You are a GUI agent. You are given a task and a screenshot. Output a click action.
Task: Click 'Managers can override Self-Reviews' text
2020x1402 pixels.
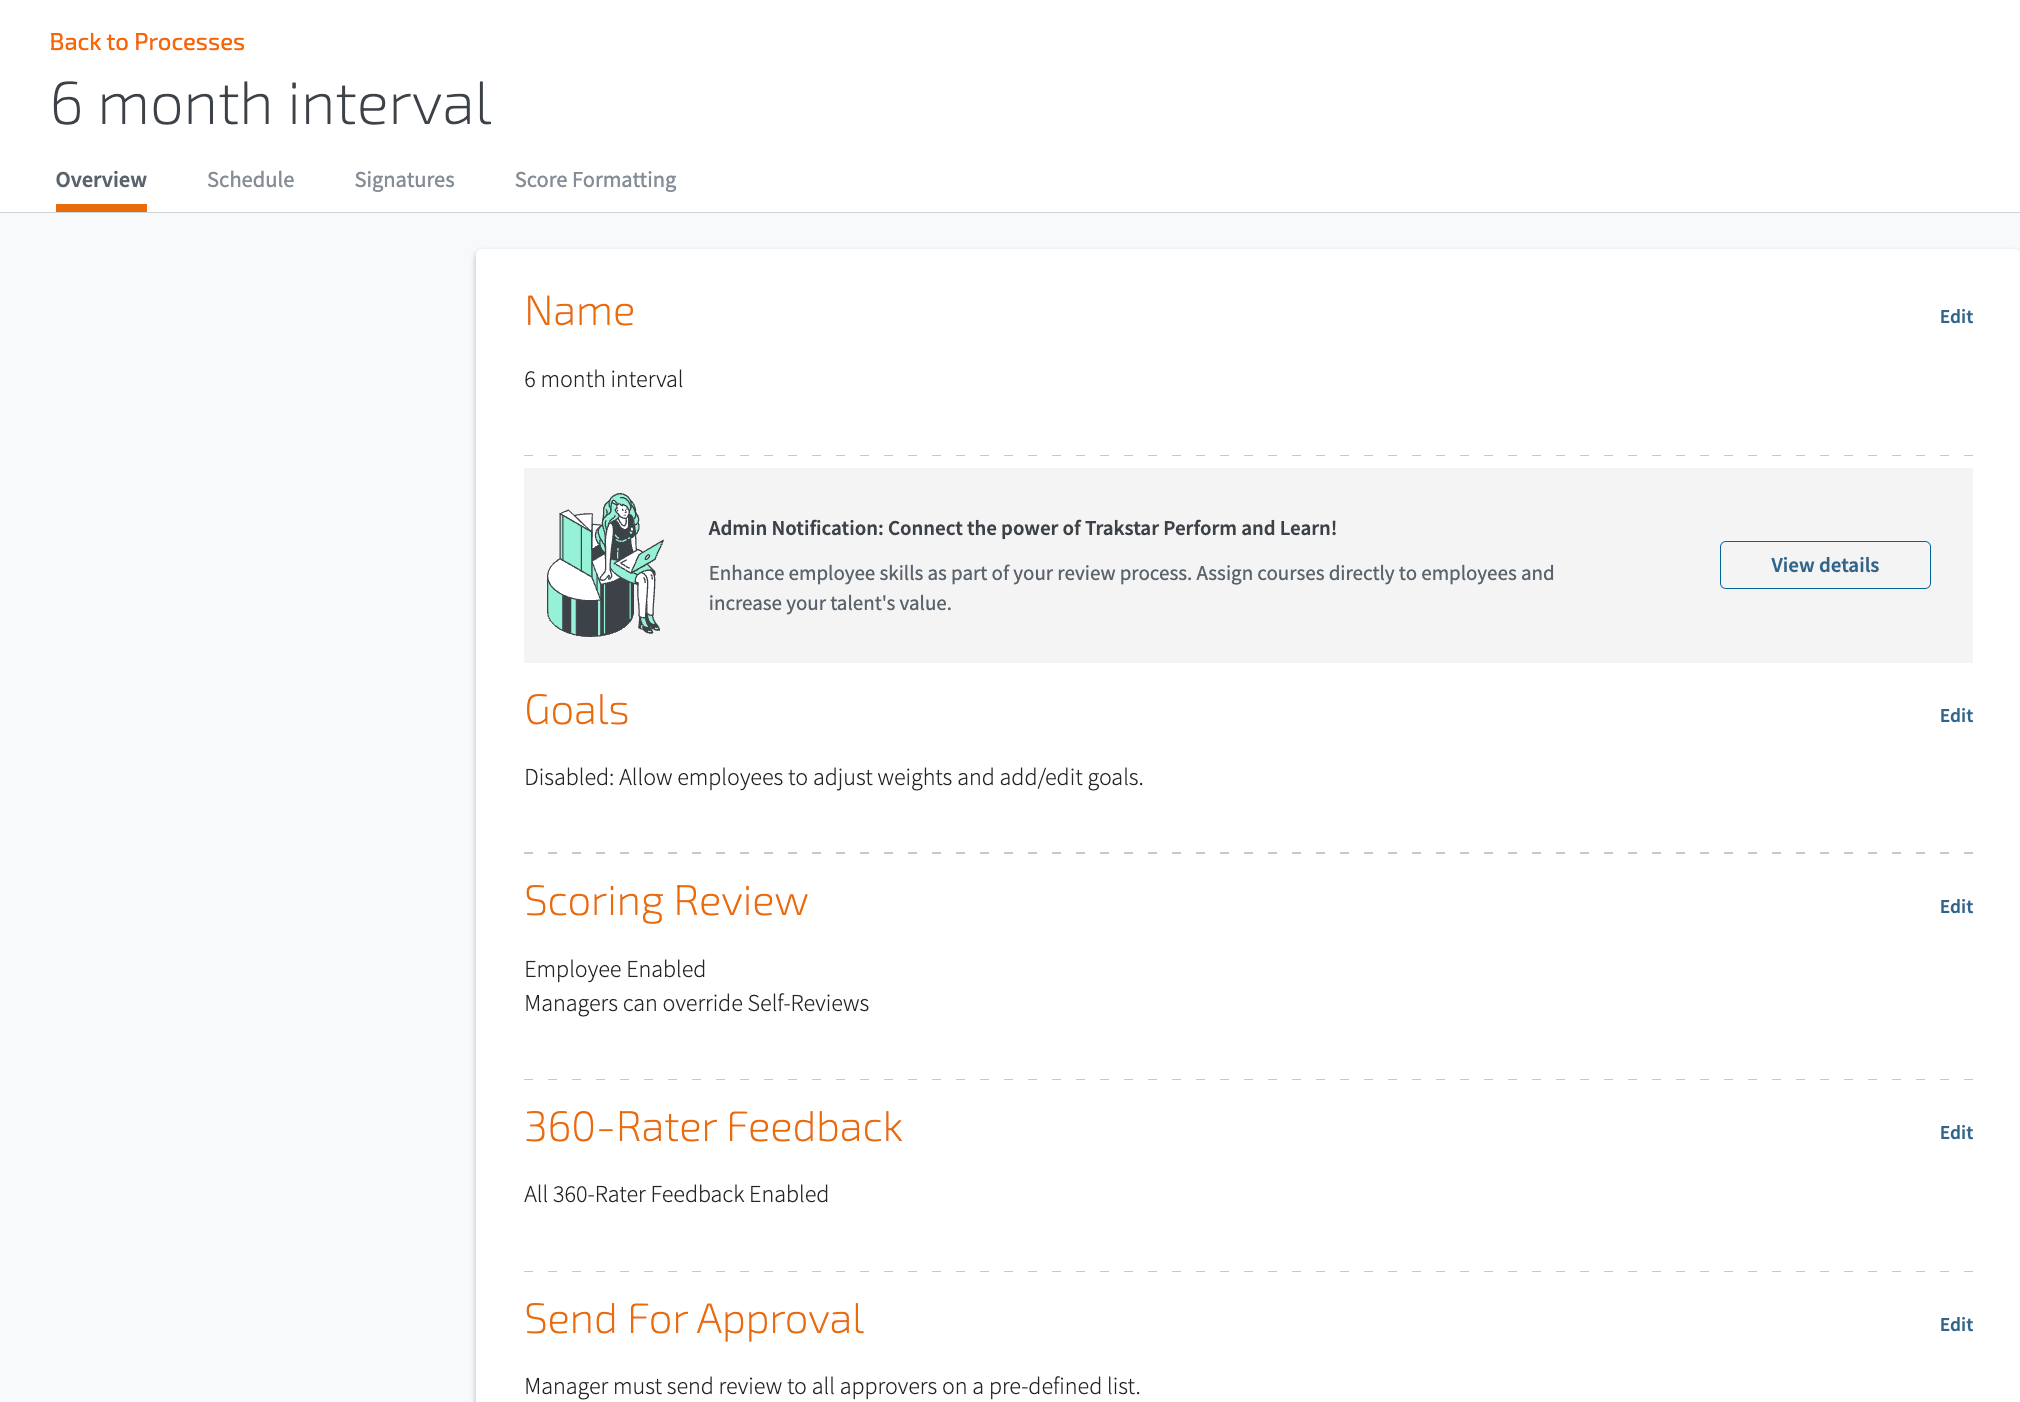(696, 1003)
